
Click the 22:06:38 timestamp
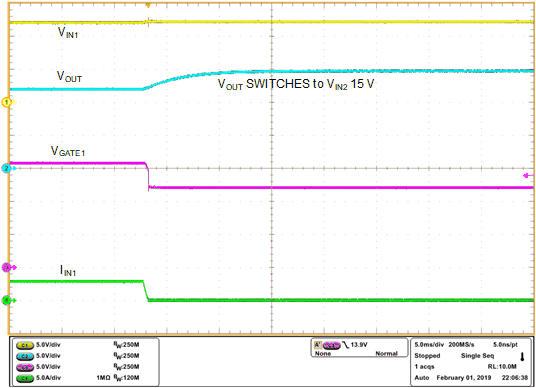(514, 378)
